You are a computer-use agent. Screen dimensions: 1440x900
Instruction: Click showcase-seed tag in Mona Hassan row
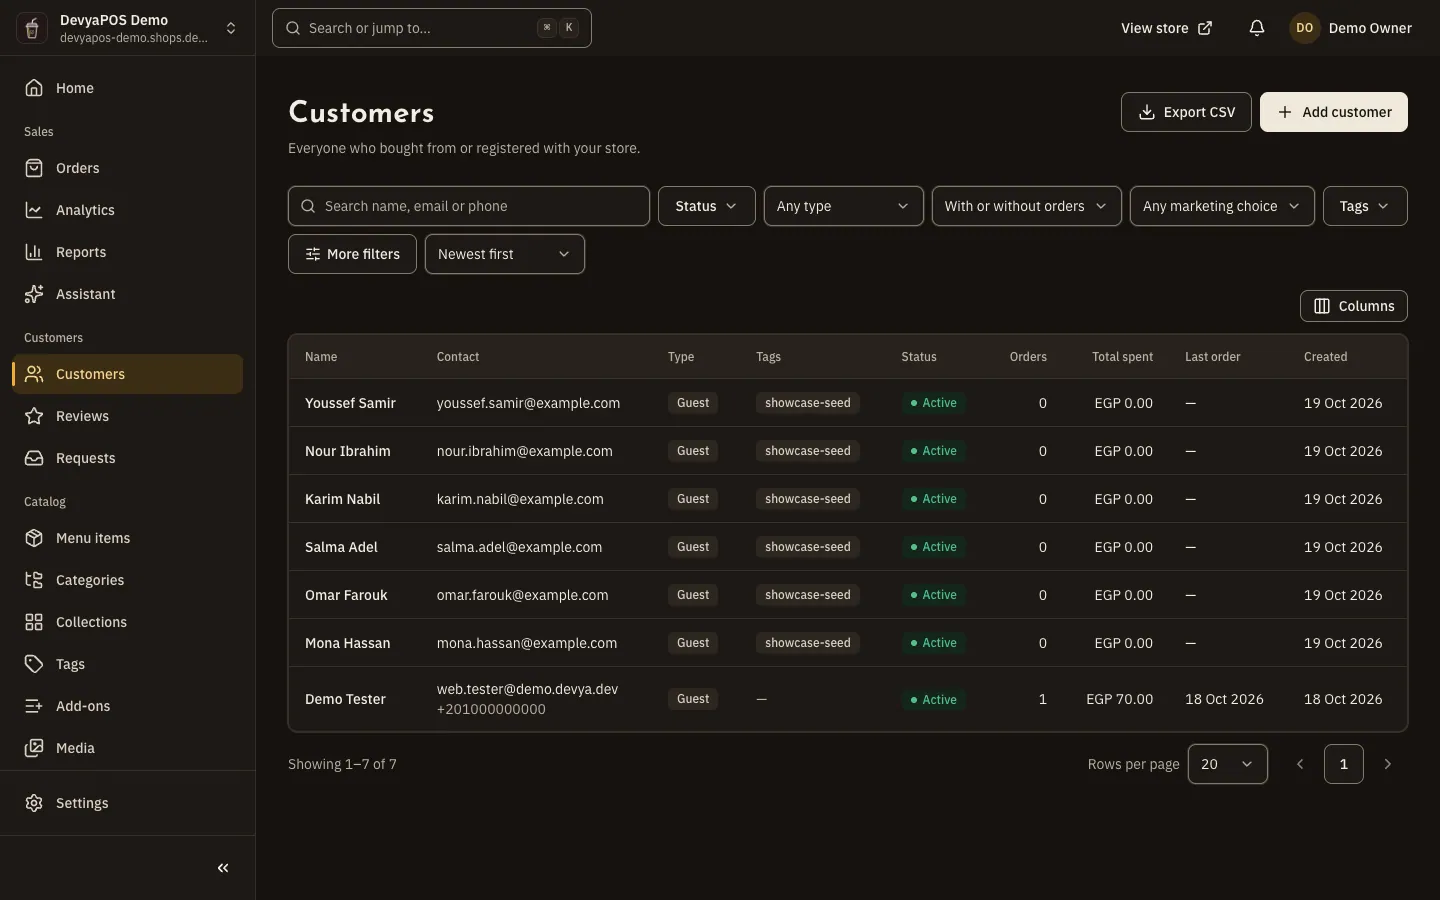(808, 643)
